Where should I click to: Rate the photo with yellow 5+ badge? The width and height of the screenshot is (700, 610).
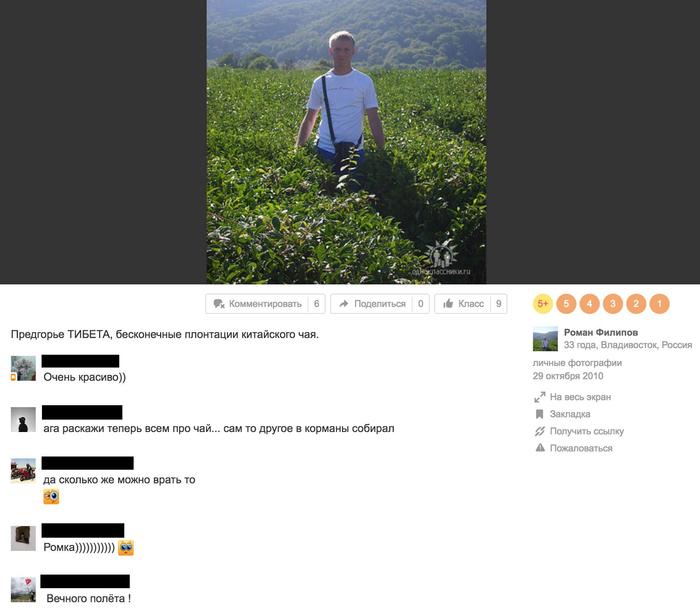pos(542,304)
